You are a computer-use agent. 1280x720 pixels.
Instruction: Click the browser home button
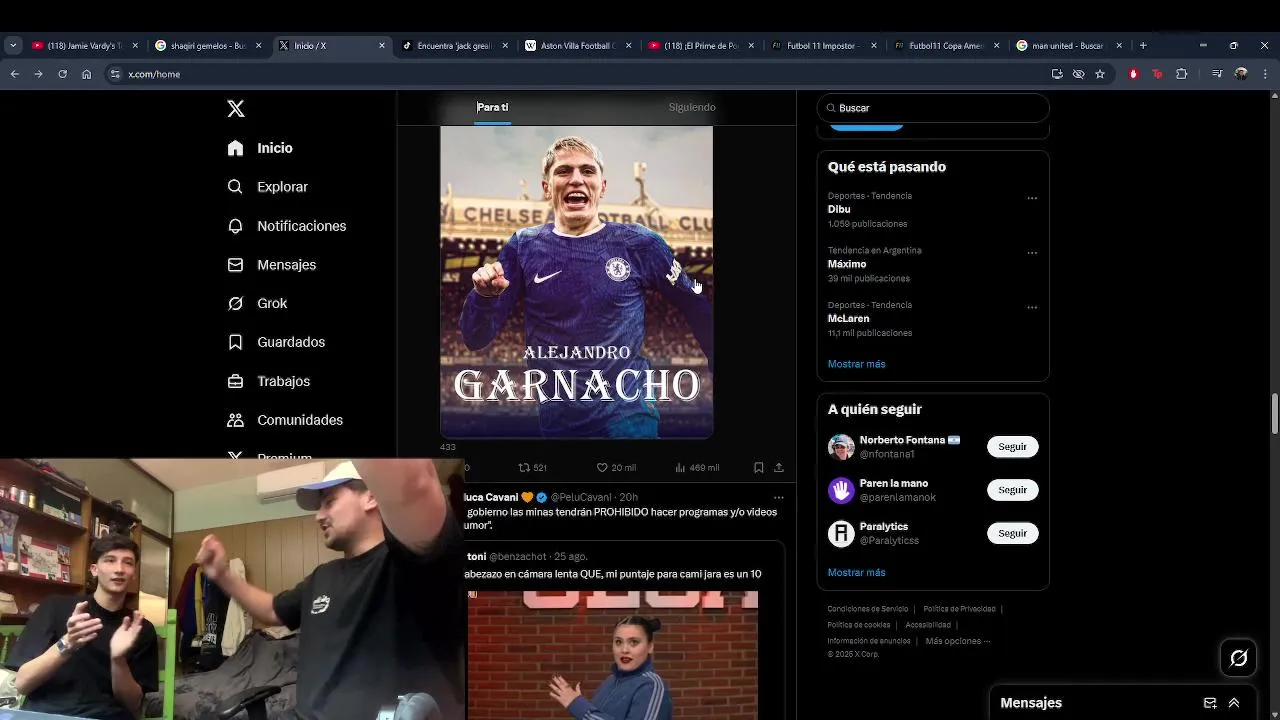(86, 74)
